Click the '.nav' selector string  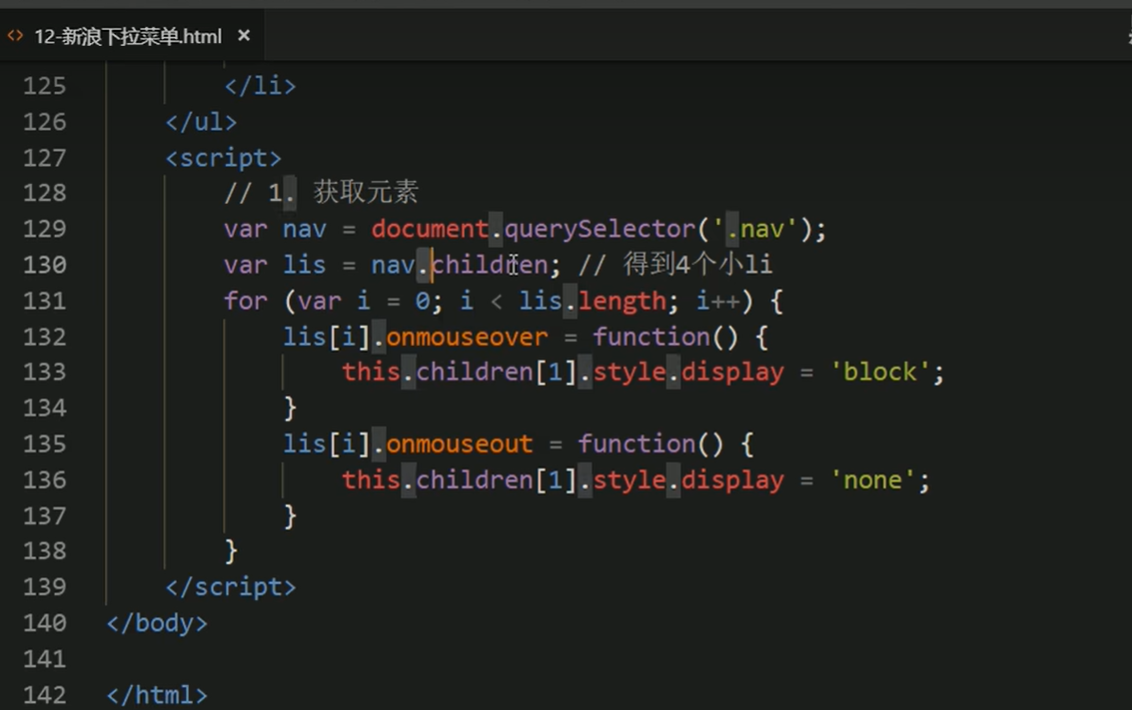[755, 229]
